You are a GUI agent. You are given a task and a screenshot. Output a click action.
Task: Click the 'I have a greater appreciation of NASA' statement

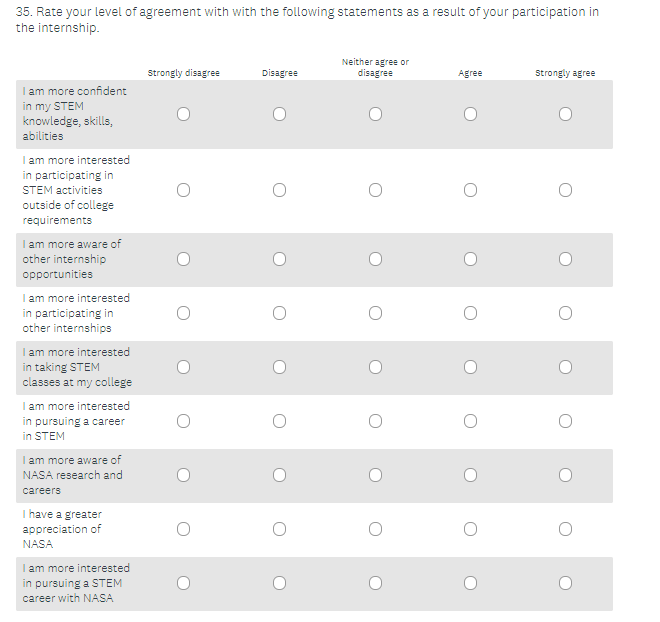[x=62, y=529]
